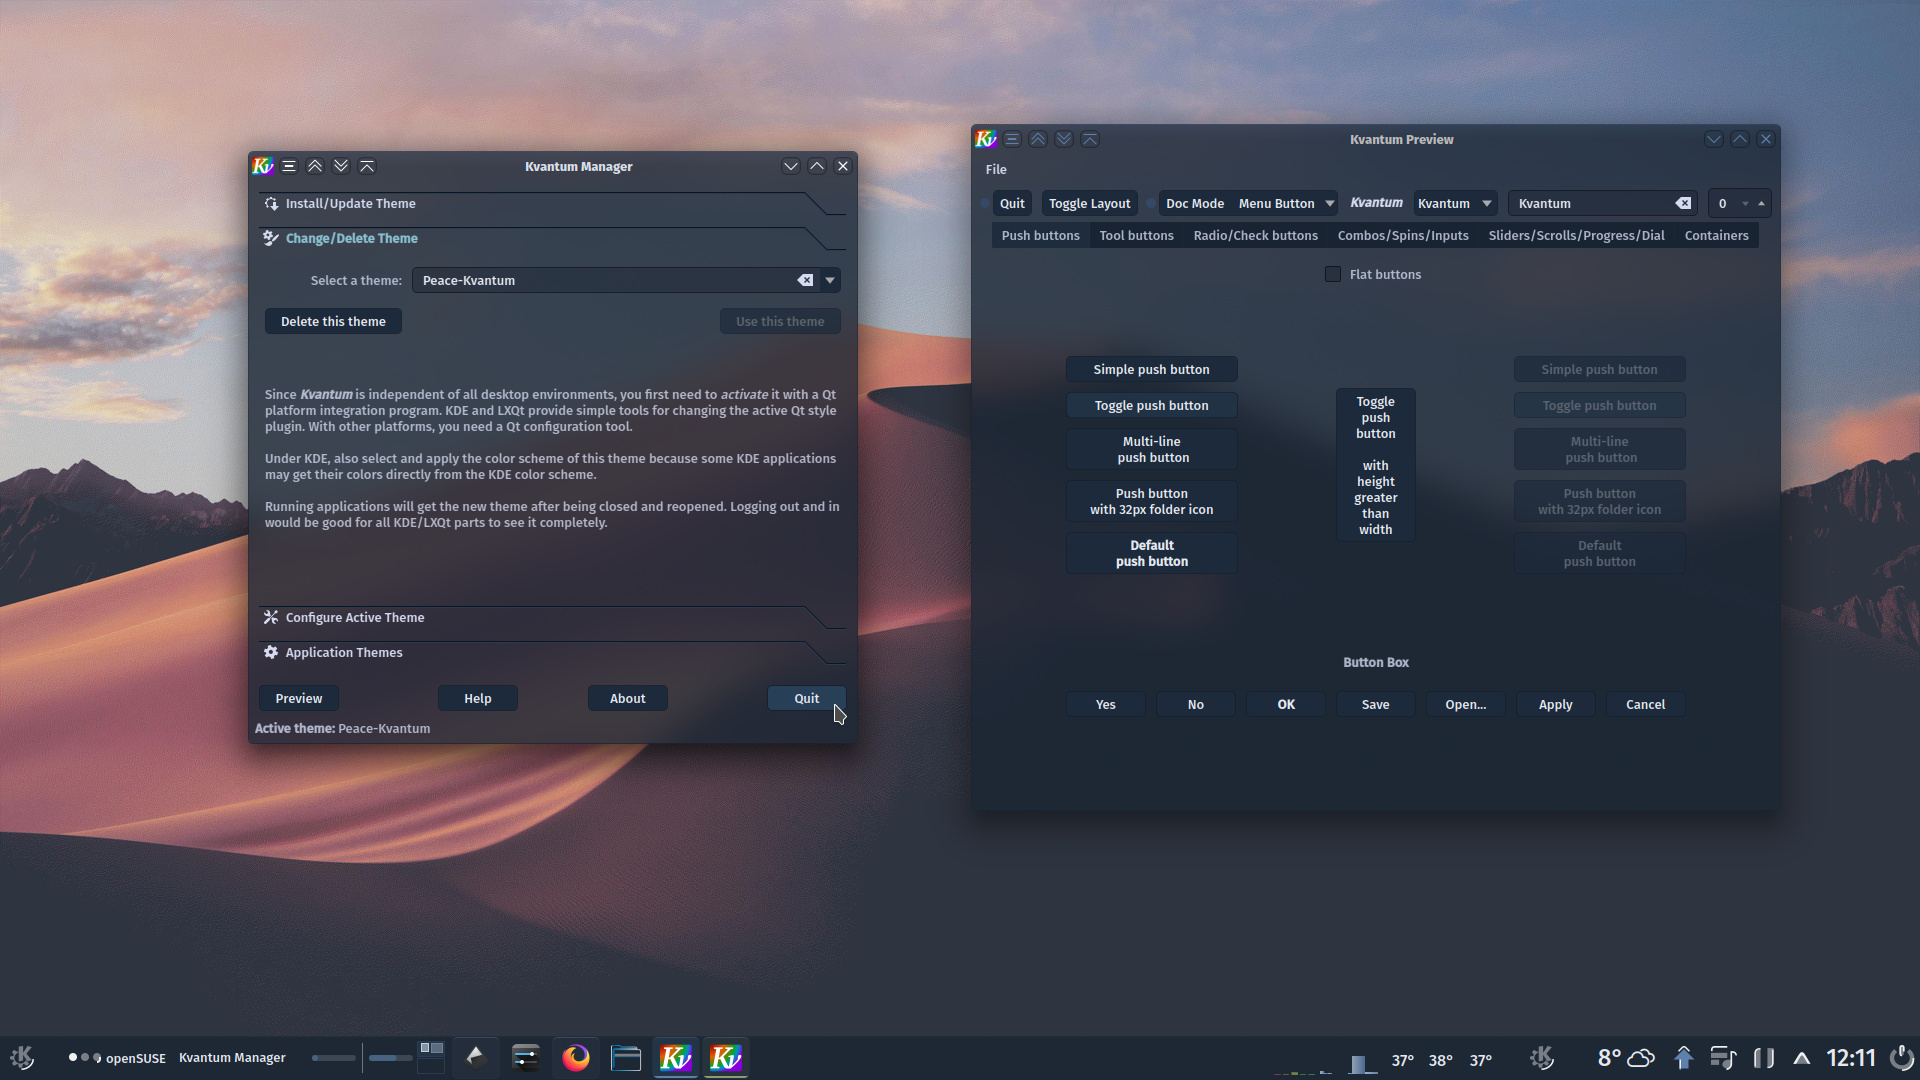Click keep-above double-up chevron in Kvantum Manager title bar
This screenshot has height=1080, width=1920.
(315, 166)
